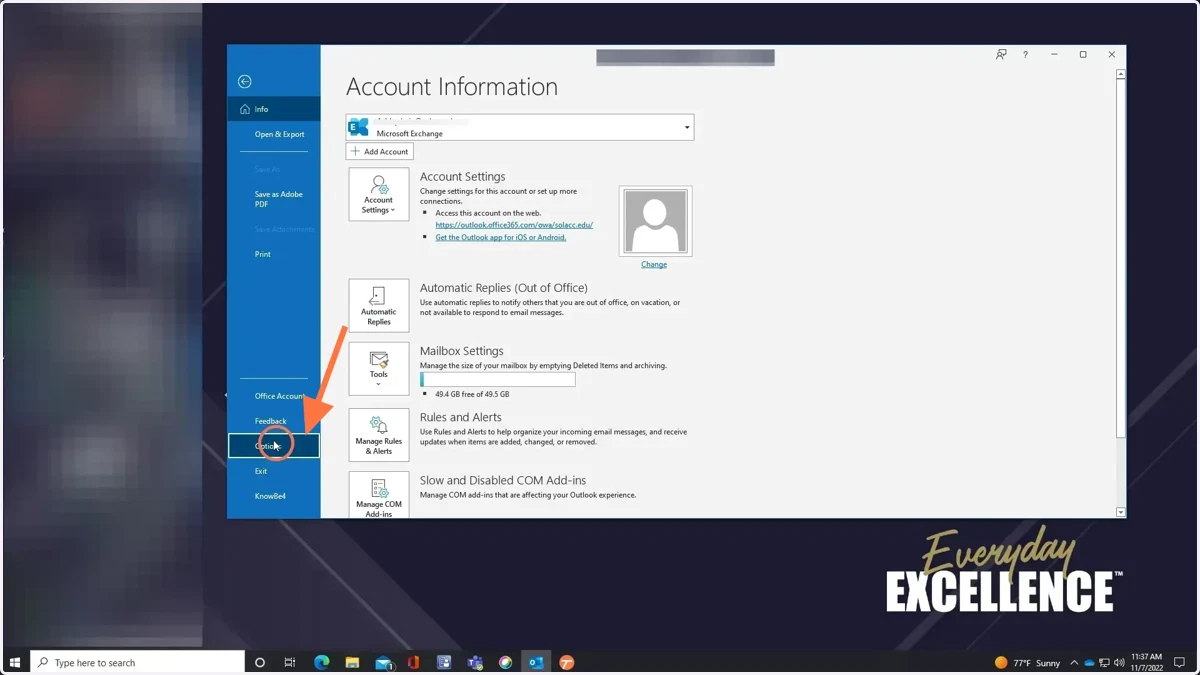Launch Microsoft Edge from the taskbar
Image resolution: width=1200 pixels, height=675 pixels.
(x=322, y=662)
